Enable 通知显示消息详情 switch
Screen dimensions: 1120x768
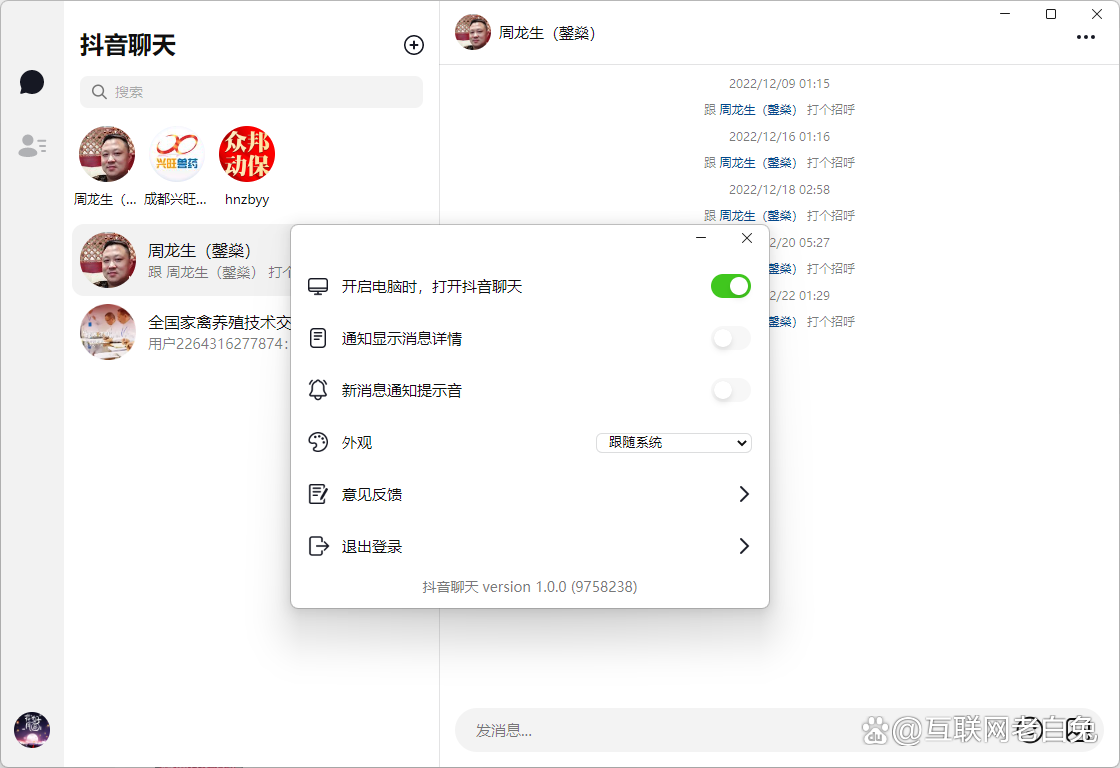pos(730,338)
